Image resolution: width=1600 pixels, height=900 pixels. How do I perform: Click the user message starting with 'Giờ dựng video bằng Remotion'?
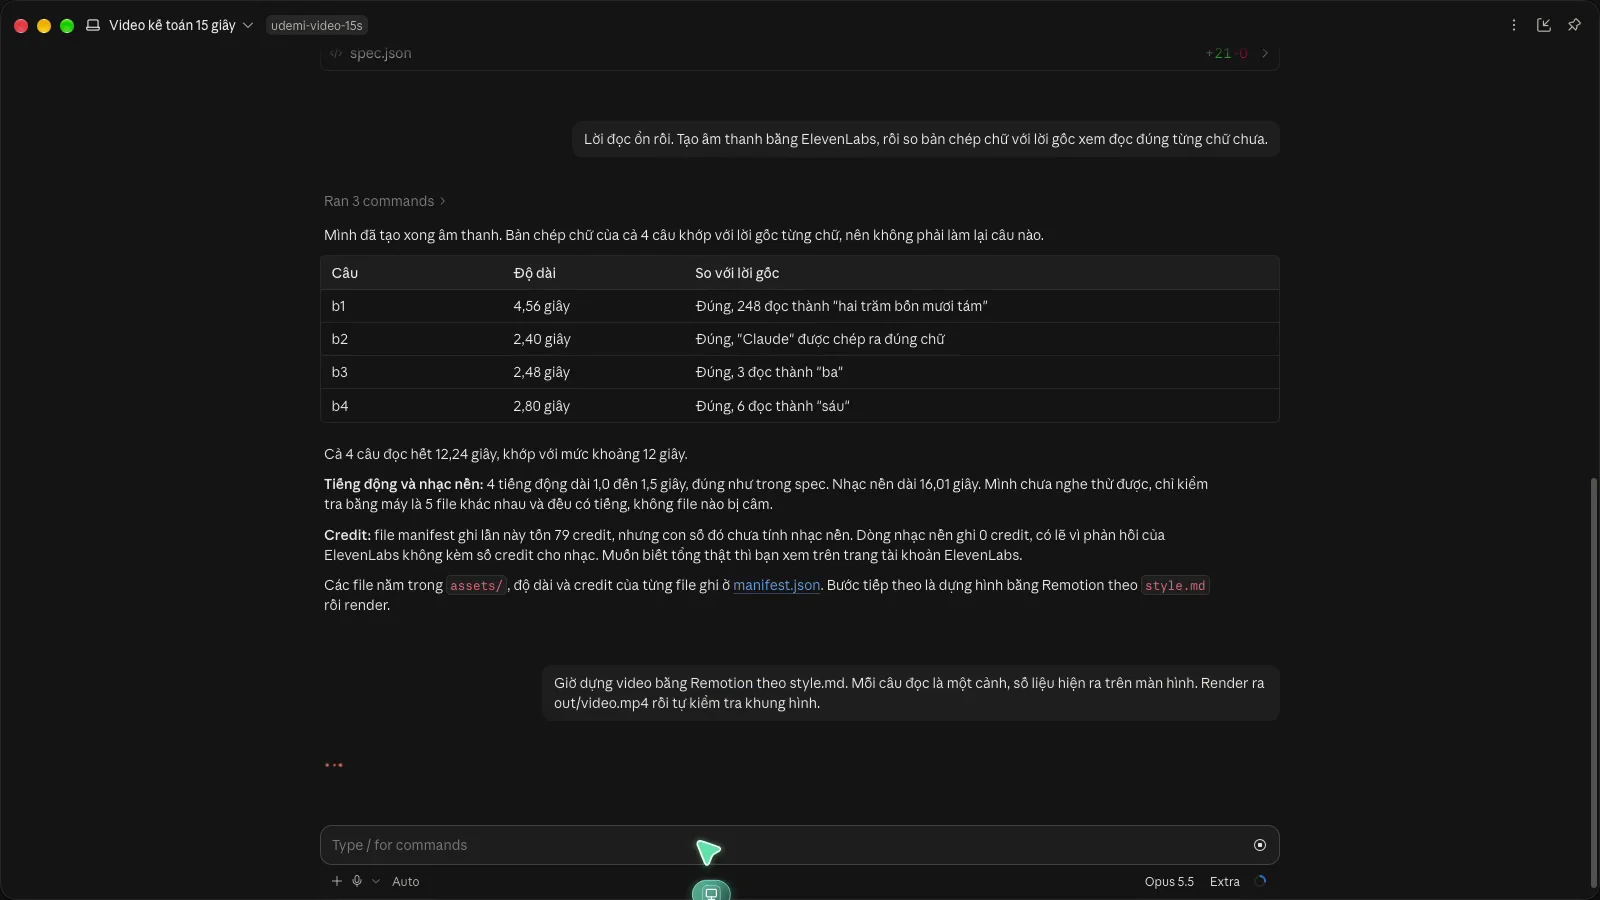(x=910, y=693)
